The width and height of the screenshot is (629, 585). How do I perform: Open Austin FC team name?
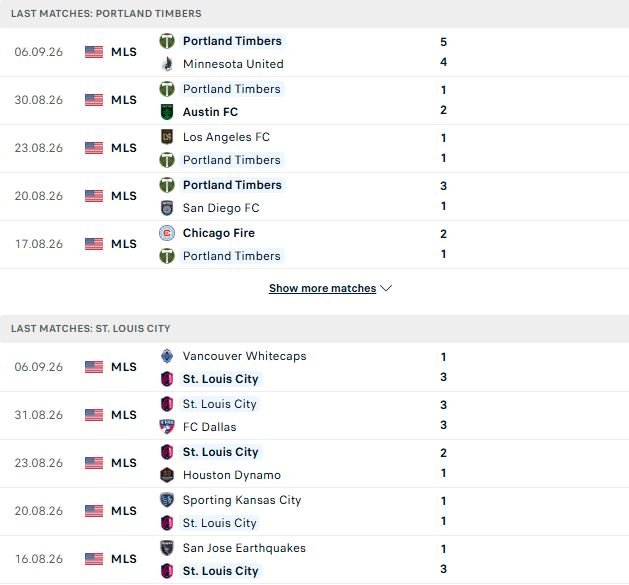click(210, 112)
